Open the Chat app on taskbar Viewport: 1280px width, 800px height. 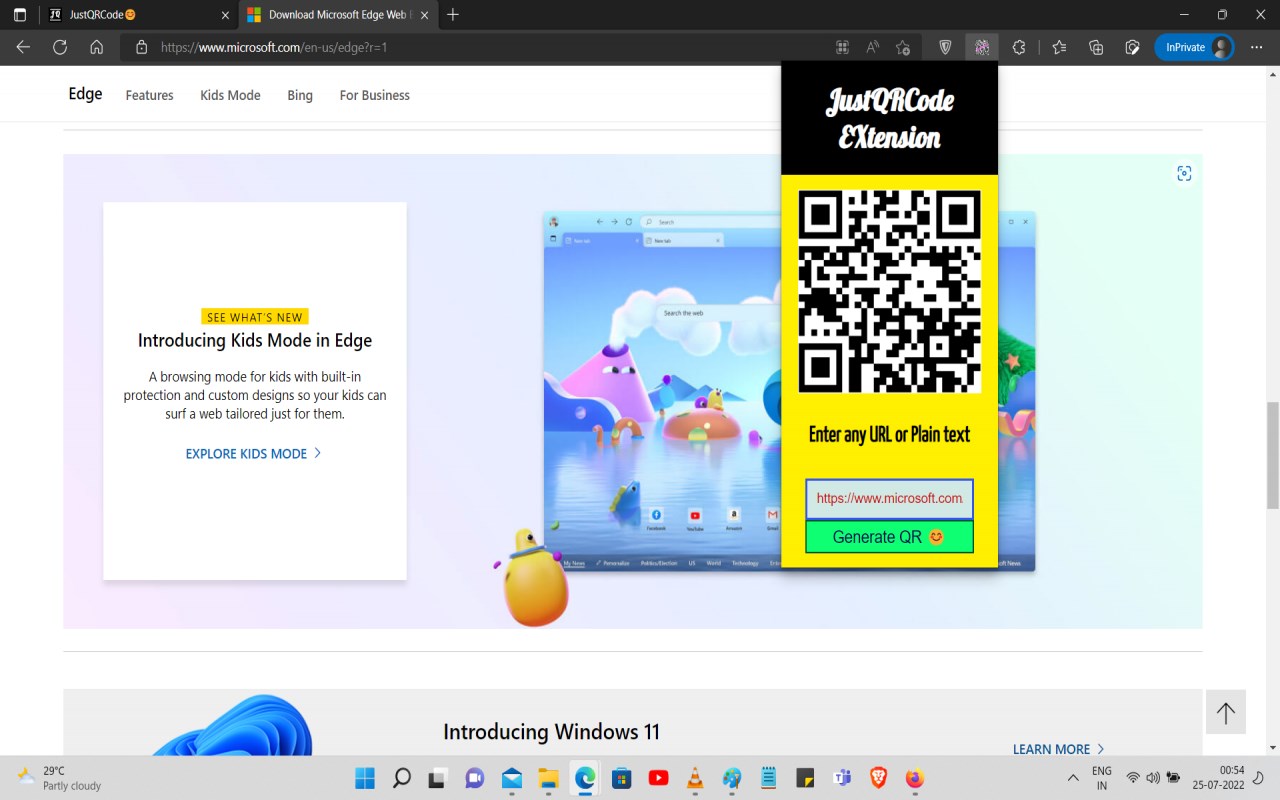(474, 778)
